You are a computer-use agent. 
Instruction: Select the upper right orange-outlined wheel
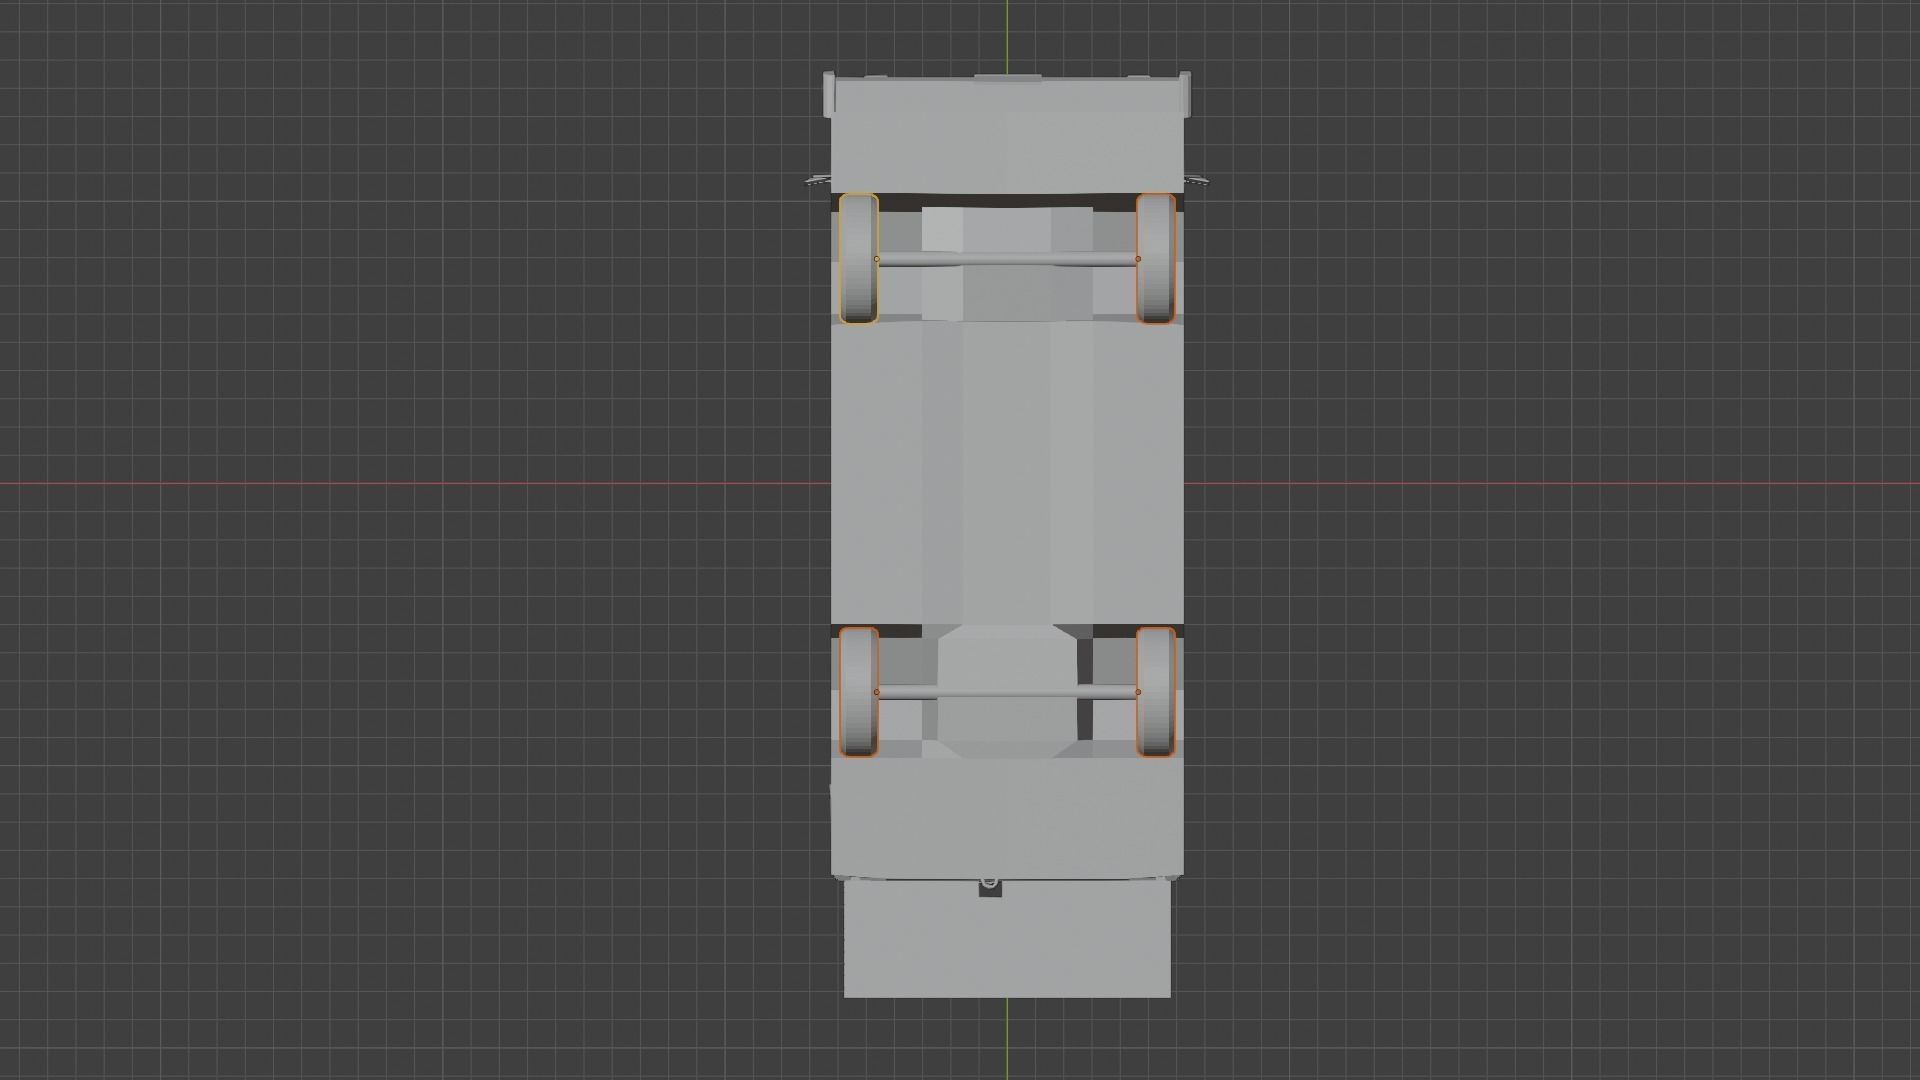pos(1156,259)
